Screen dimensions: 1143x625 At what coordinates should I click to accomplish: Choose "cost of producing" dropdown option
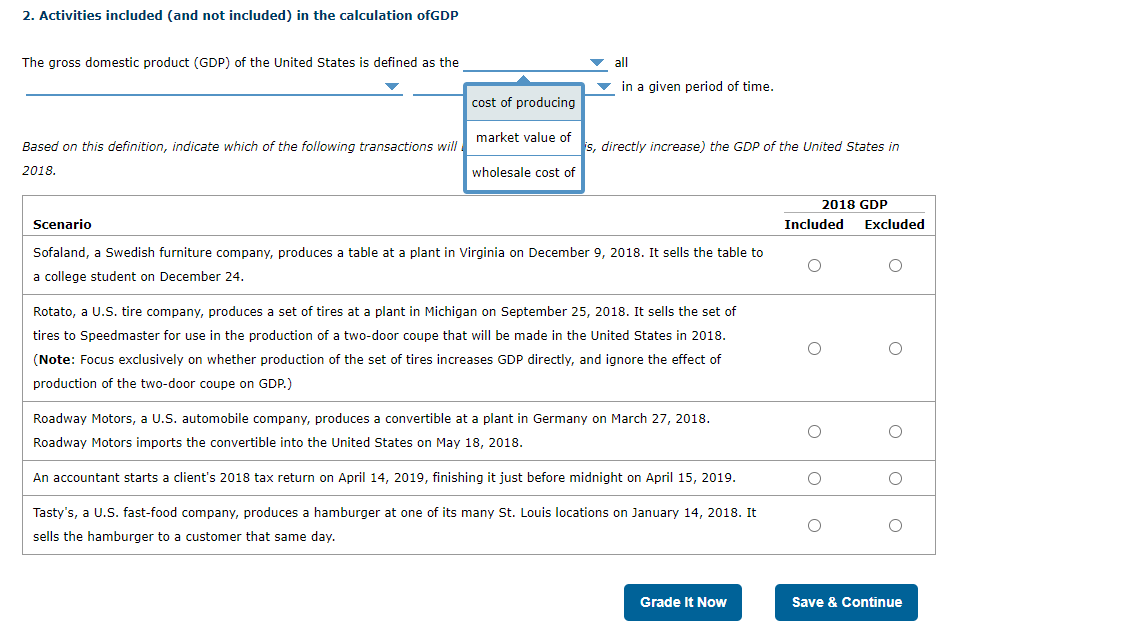point(523,102)
